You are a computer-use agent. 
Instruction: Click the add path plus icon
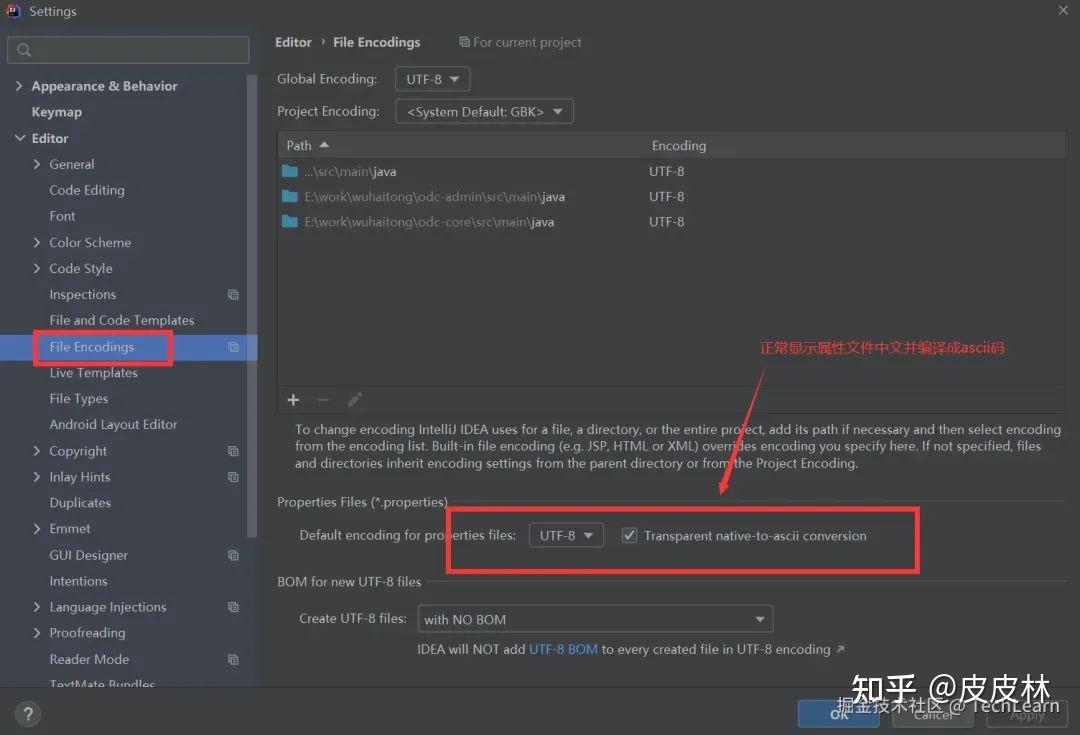(x=293, y=400)
